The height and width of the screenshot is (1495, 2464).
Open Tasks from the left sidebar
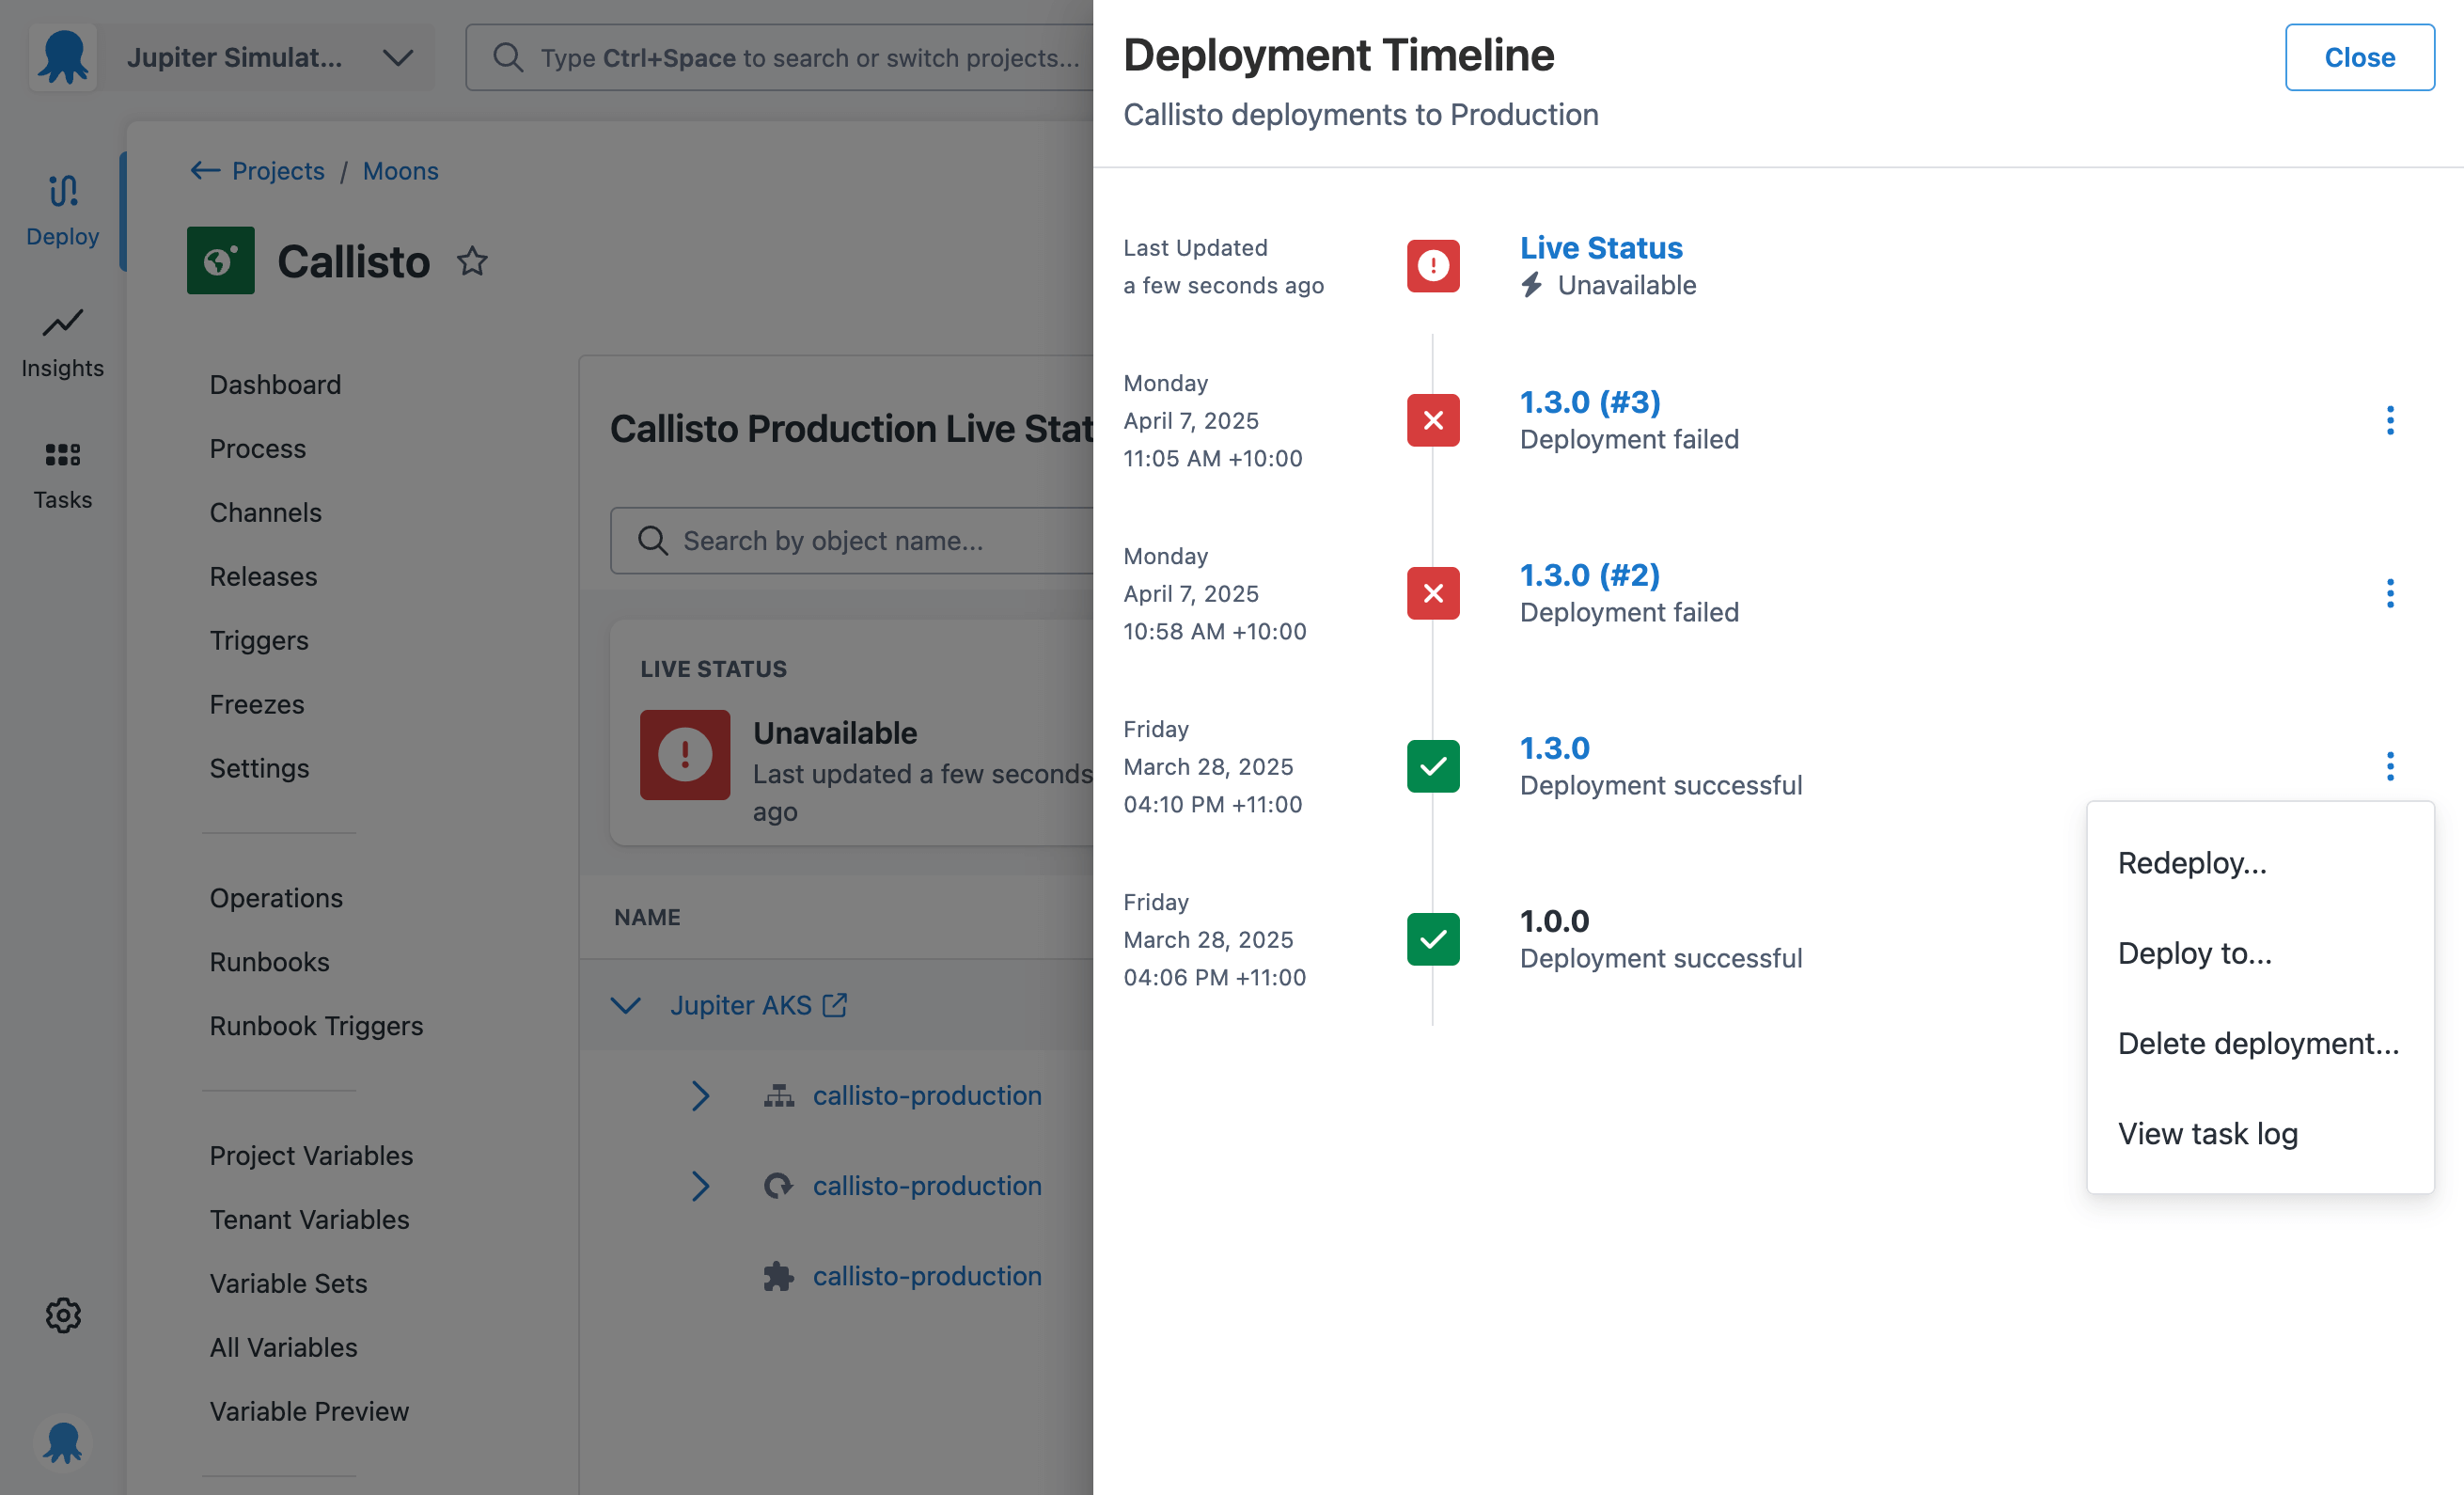pos(62,472)
